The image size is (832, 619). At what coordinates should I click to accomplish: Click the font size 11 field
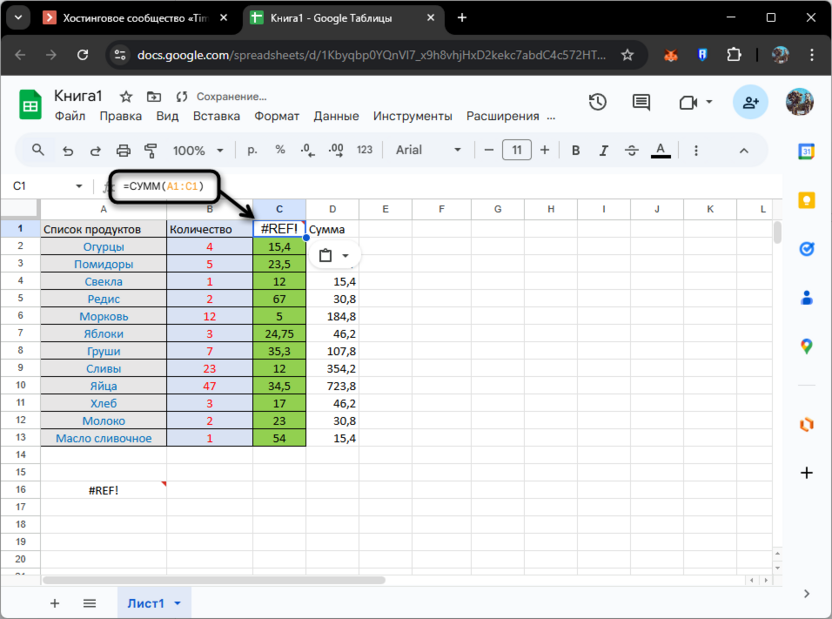tap(517, 150)
